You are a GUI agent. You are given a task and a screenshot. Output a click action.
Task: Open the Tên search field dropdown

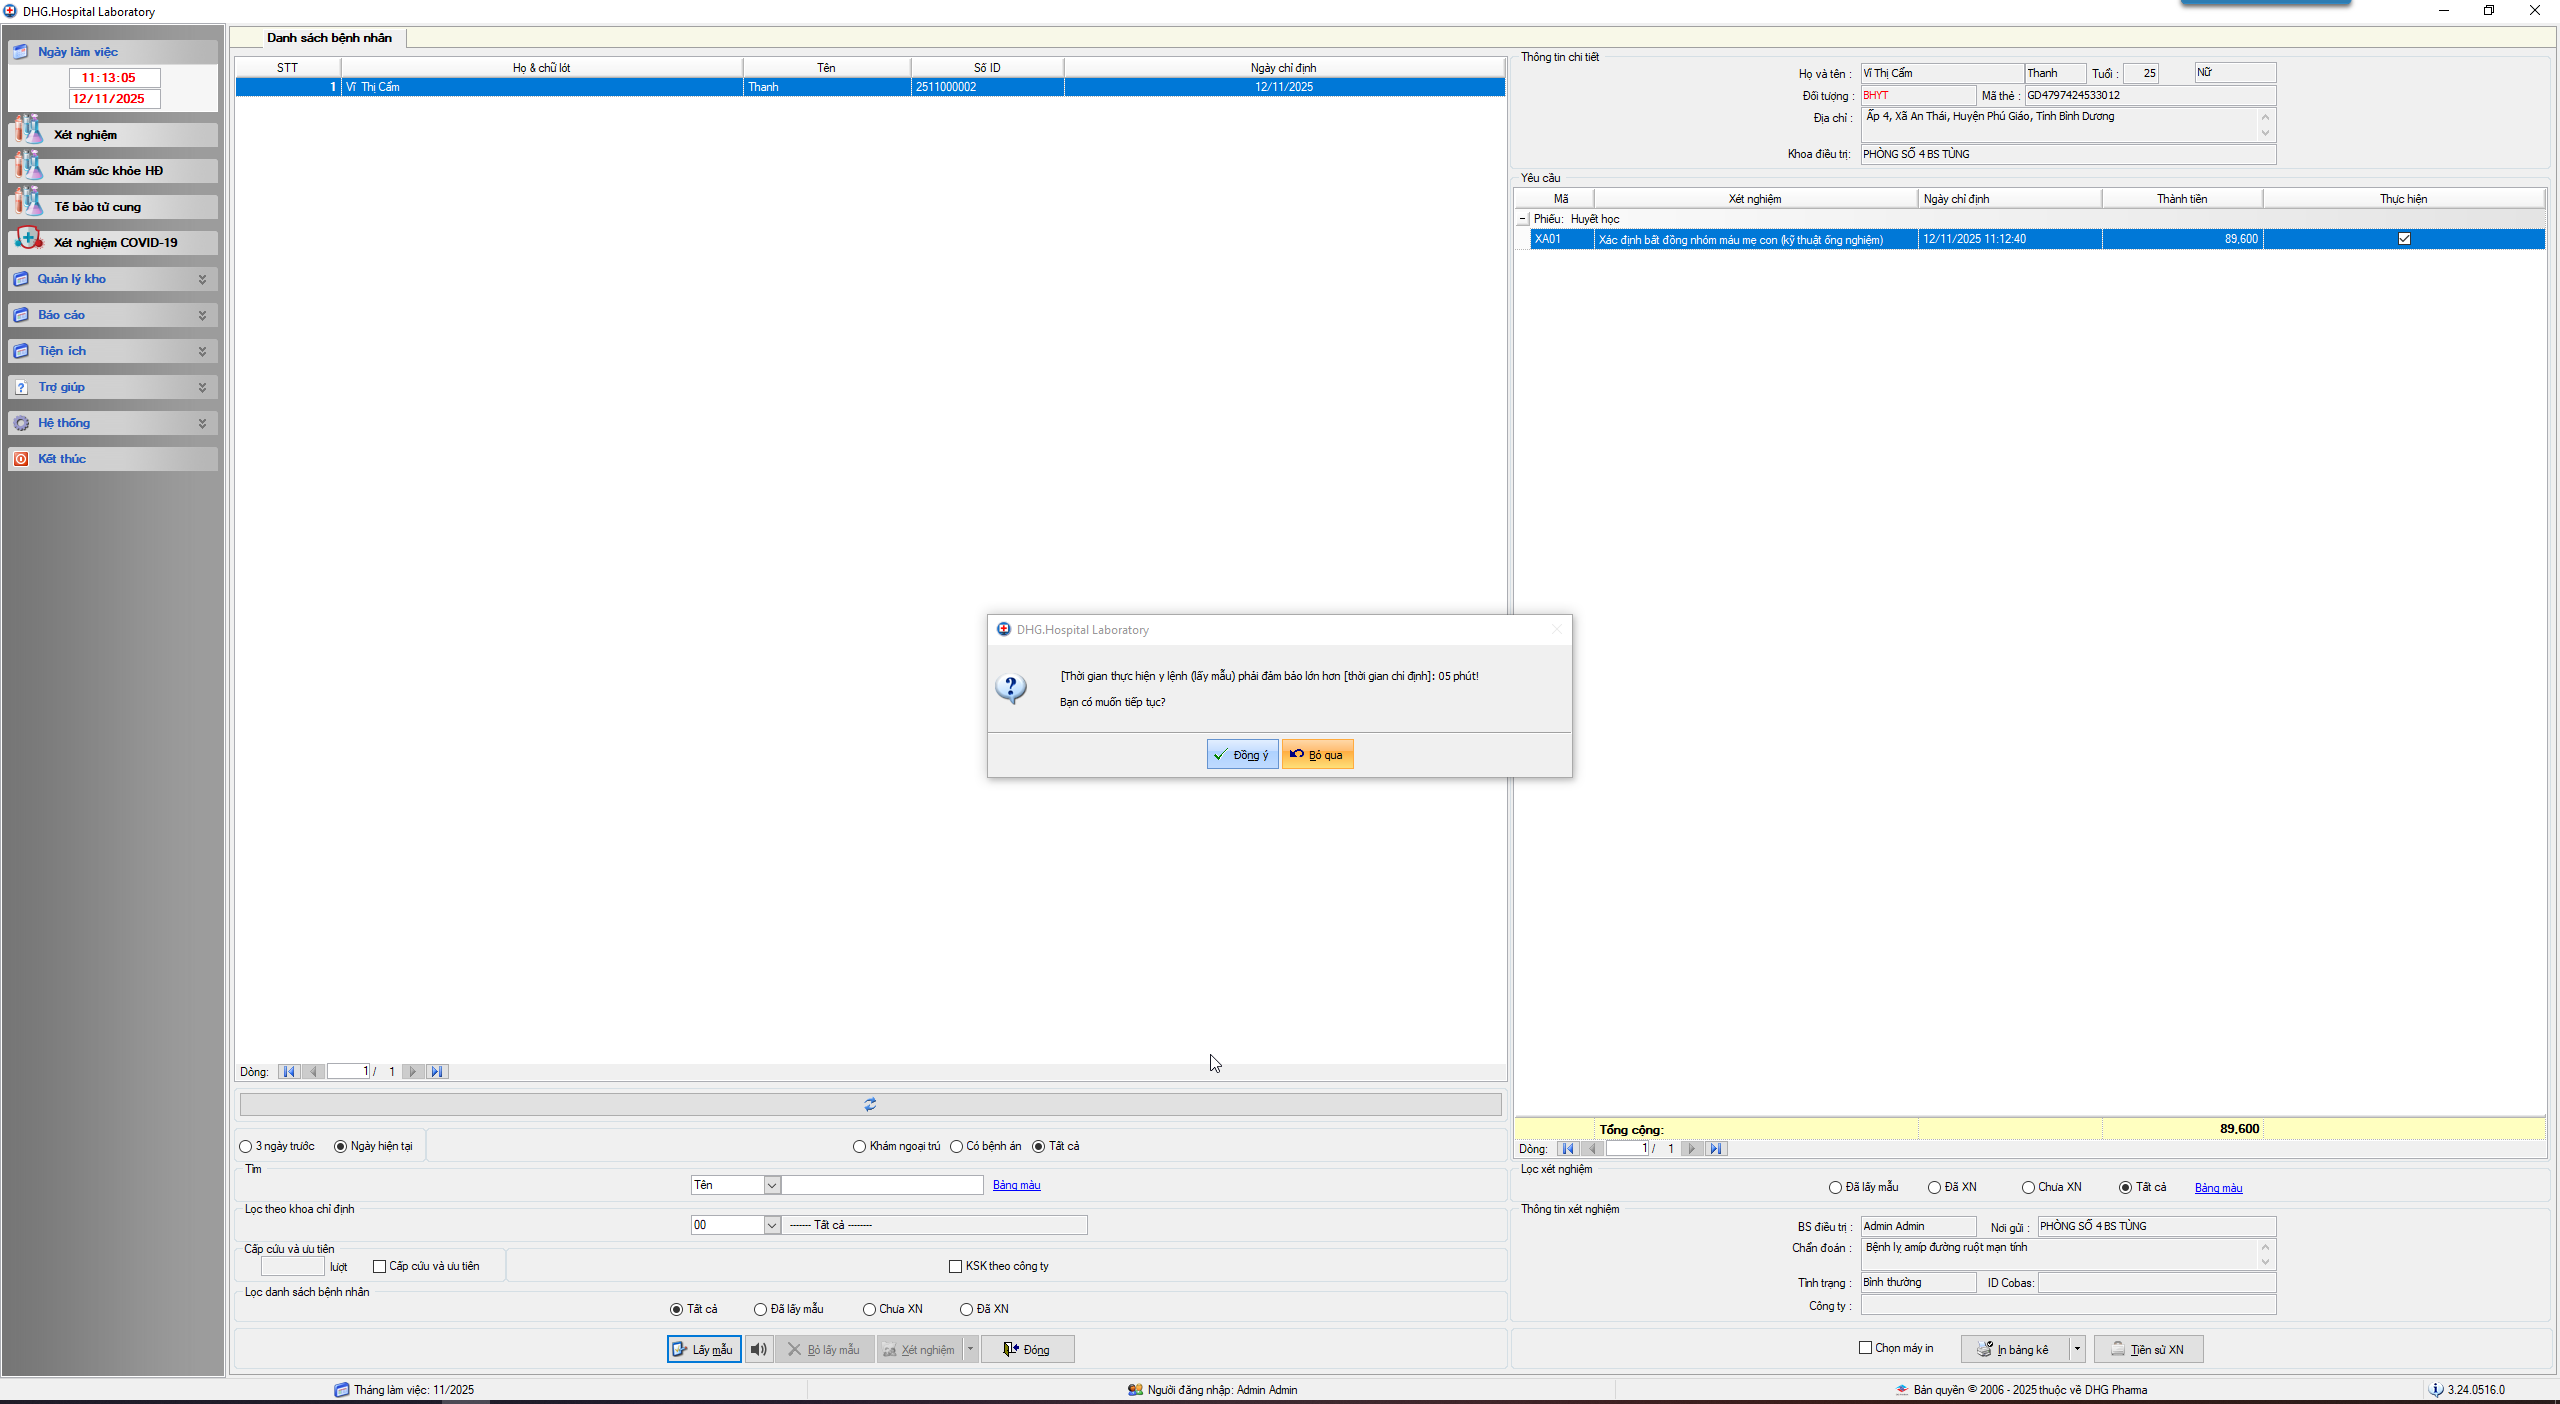tap(771, 1185)
